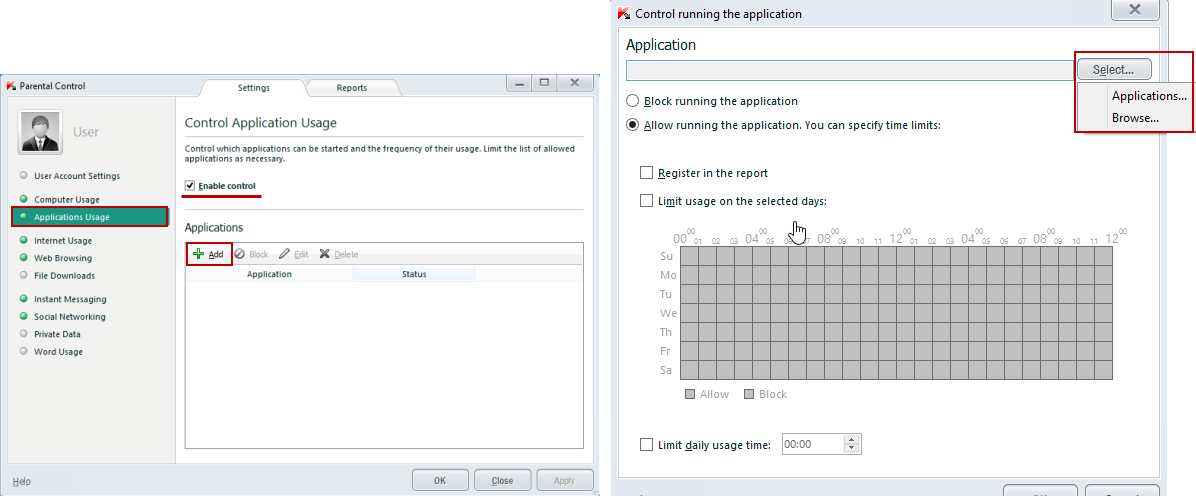Click the Apply button in Parental Control
The width and height of the screenshot is (1196, 496).
point(564,481)
